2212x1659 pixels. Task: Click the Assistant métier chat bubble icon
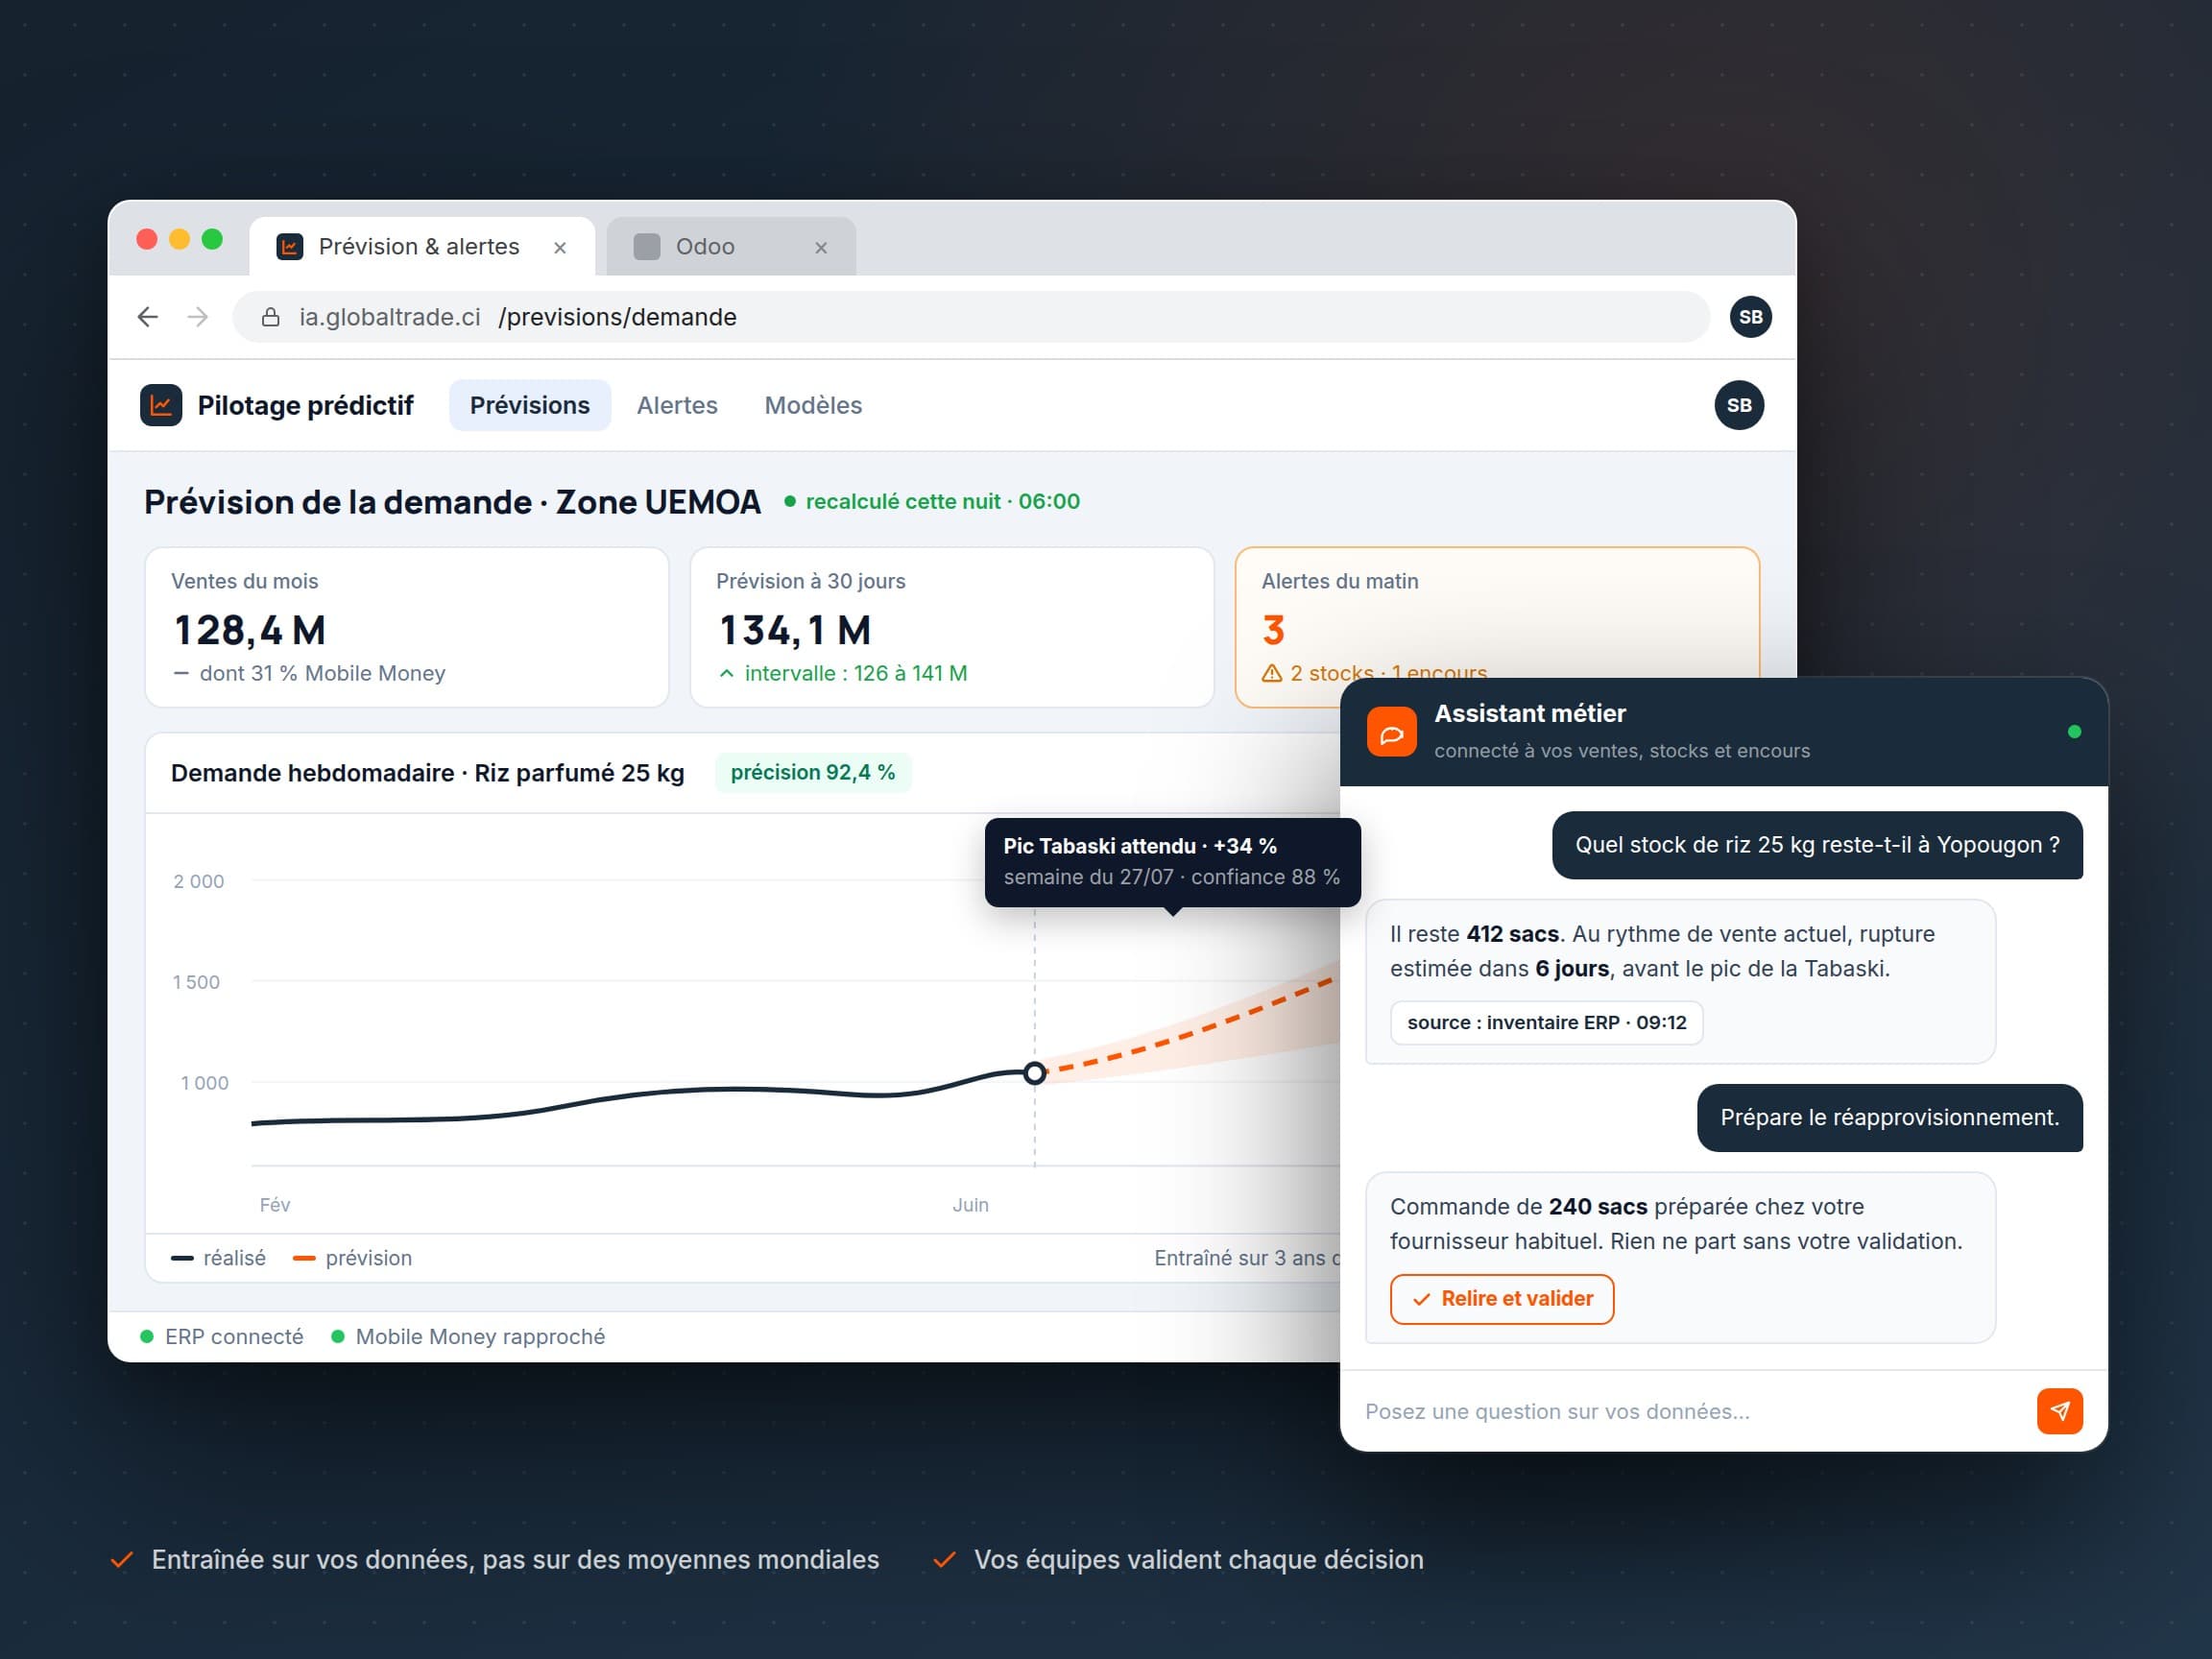(1391, 732)
